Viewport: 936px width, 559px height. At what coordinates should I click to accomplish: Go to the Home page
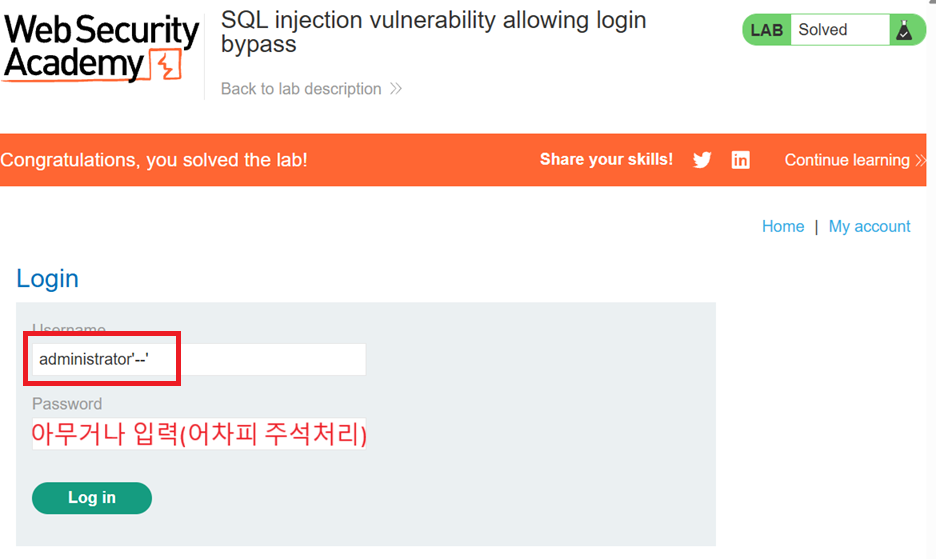(x=783, y=226)
